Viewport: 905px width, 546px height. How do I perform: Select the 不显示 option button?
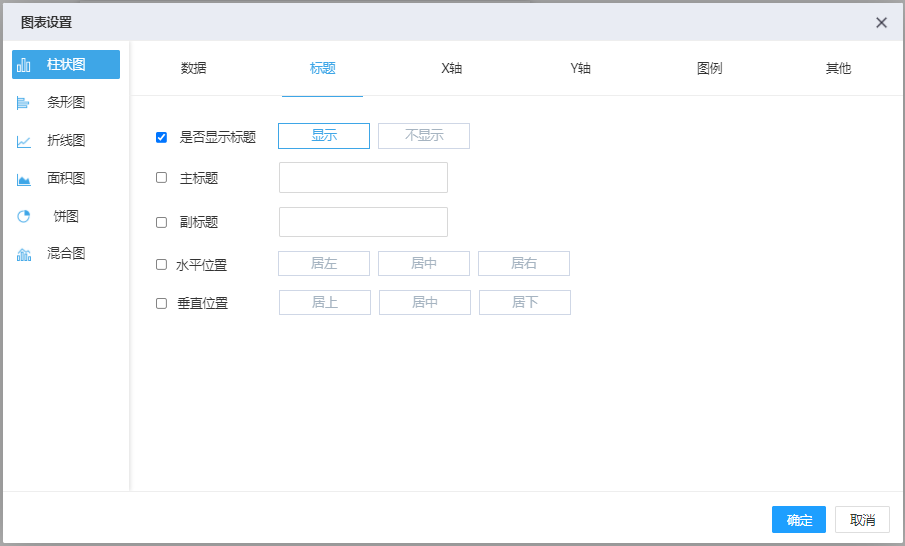pyautogui.click(x=424, y=136)
